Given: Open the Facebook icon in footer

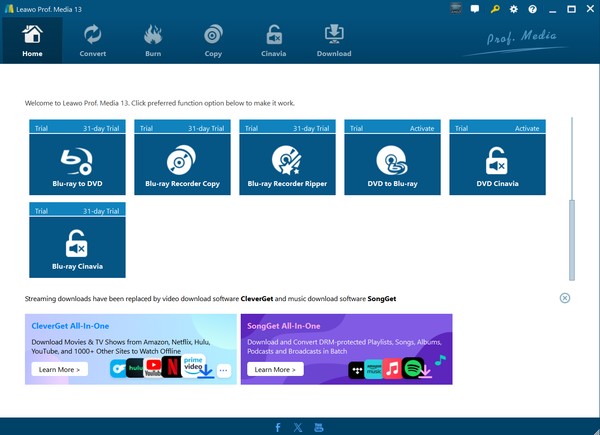Looking at the screenshot, I should point(278,427).
